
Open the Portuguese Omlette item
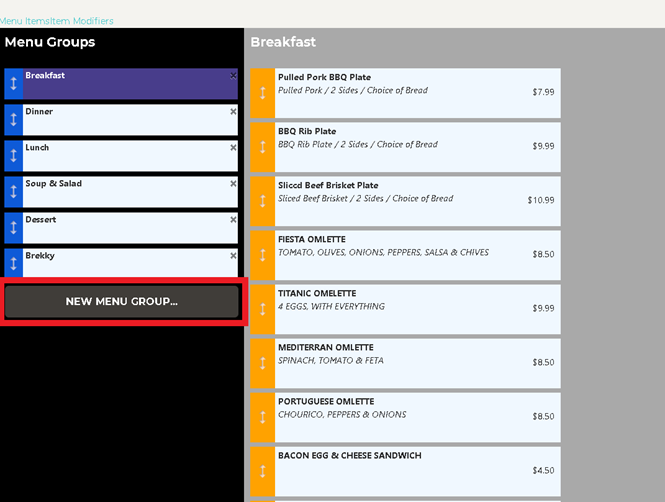click(x=415, y=417)
